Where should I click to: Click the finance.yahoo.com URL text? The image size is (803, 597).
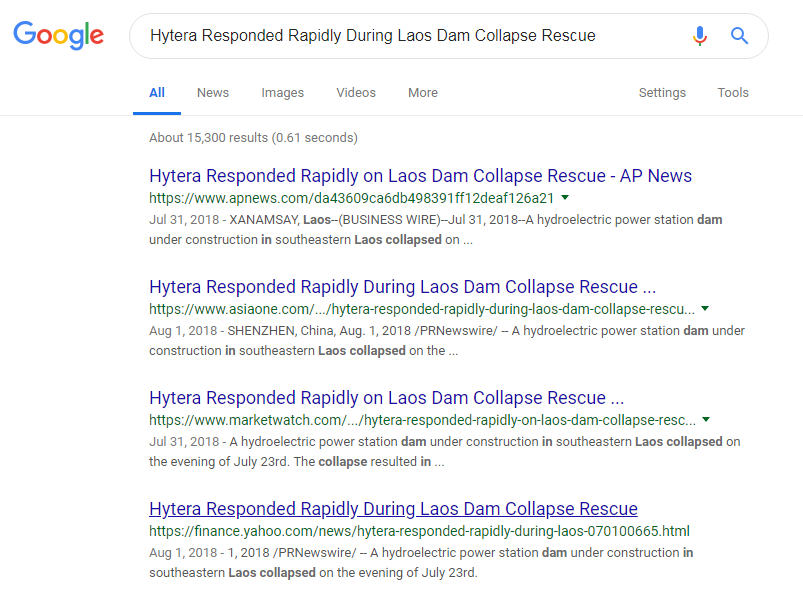point(419,531)
